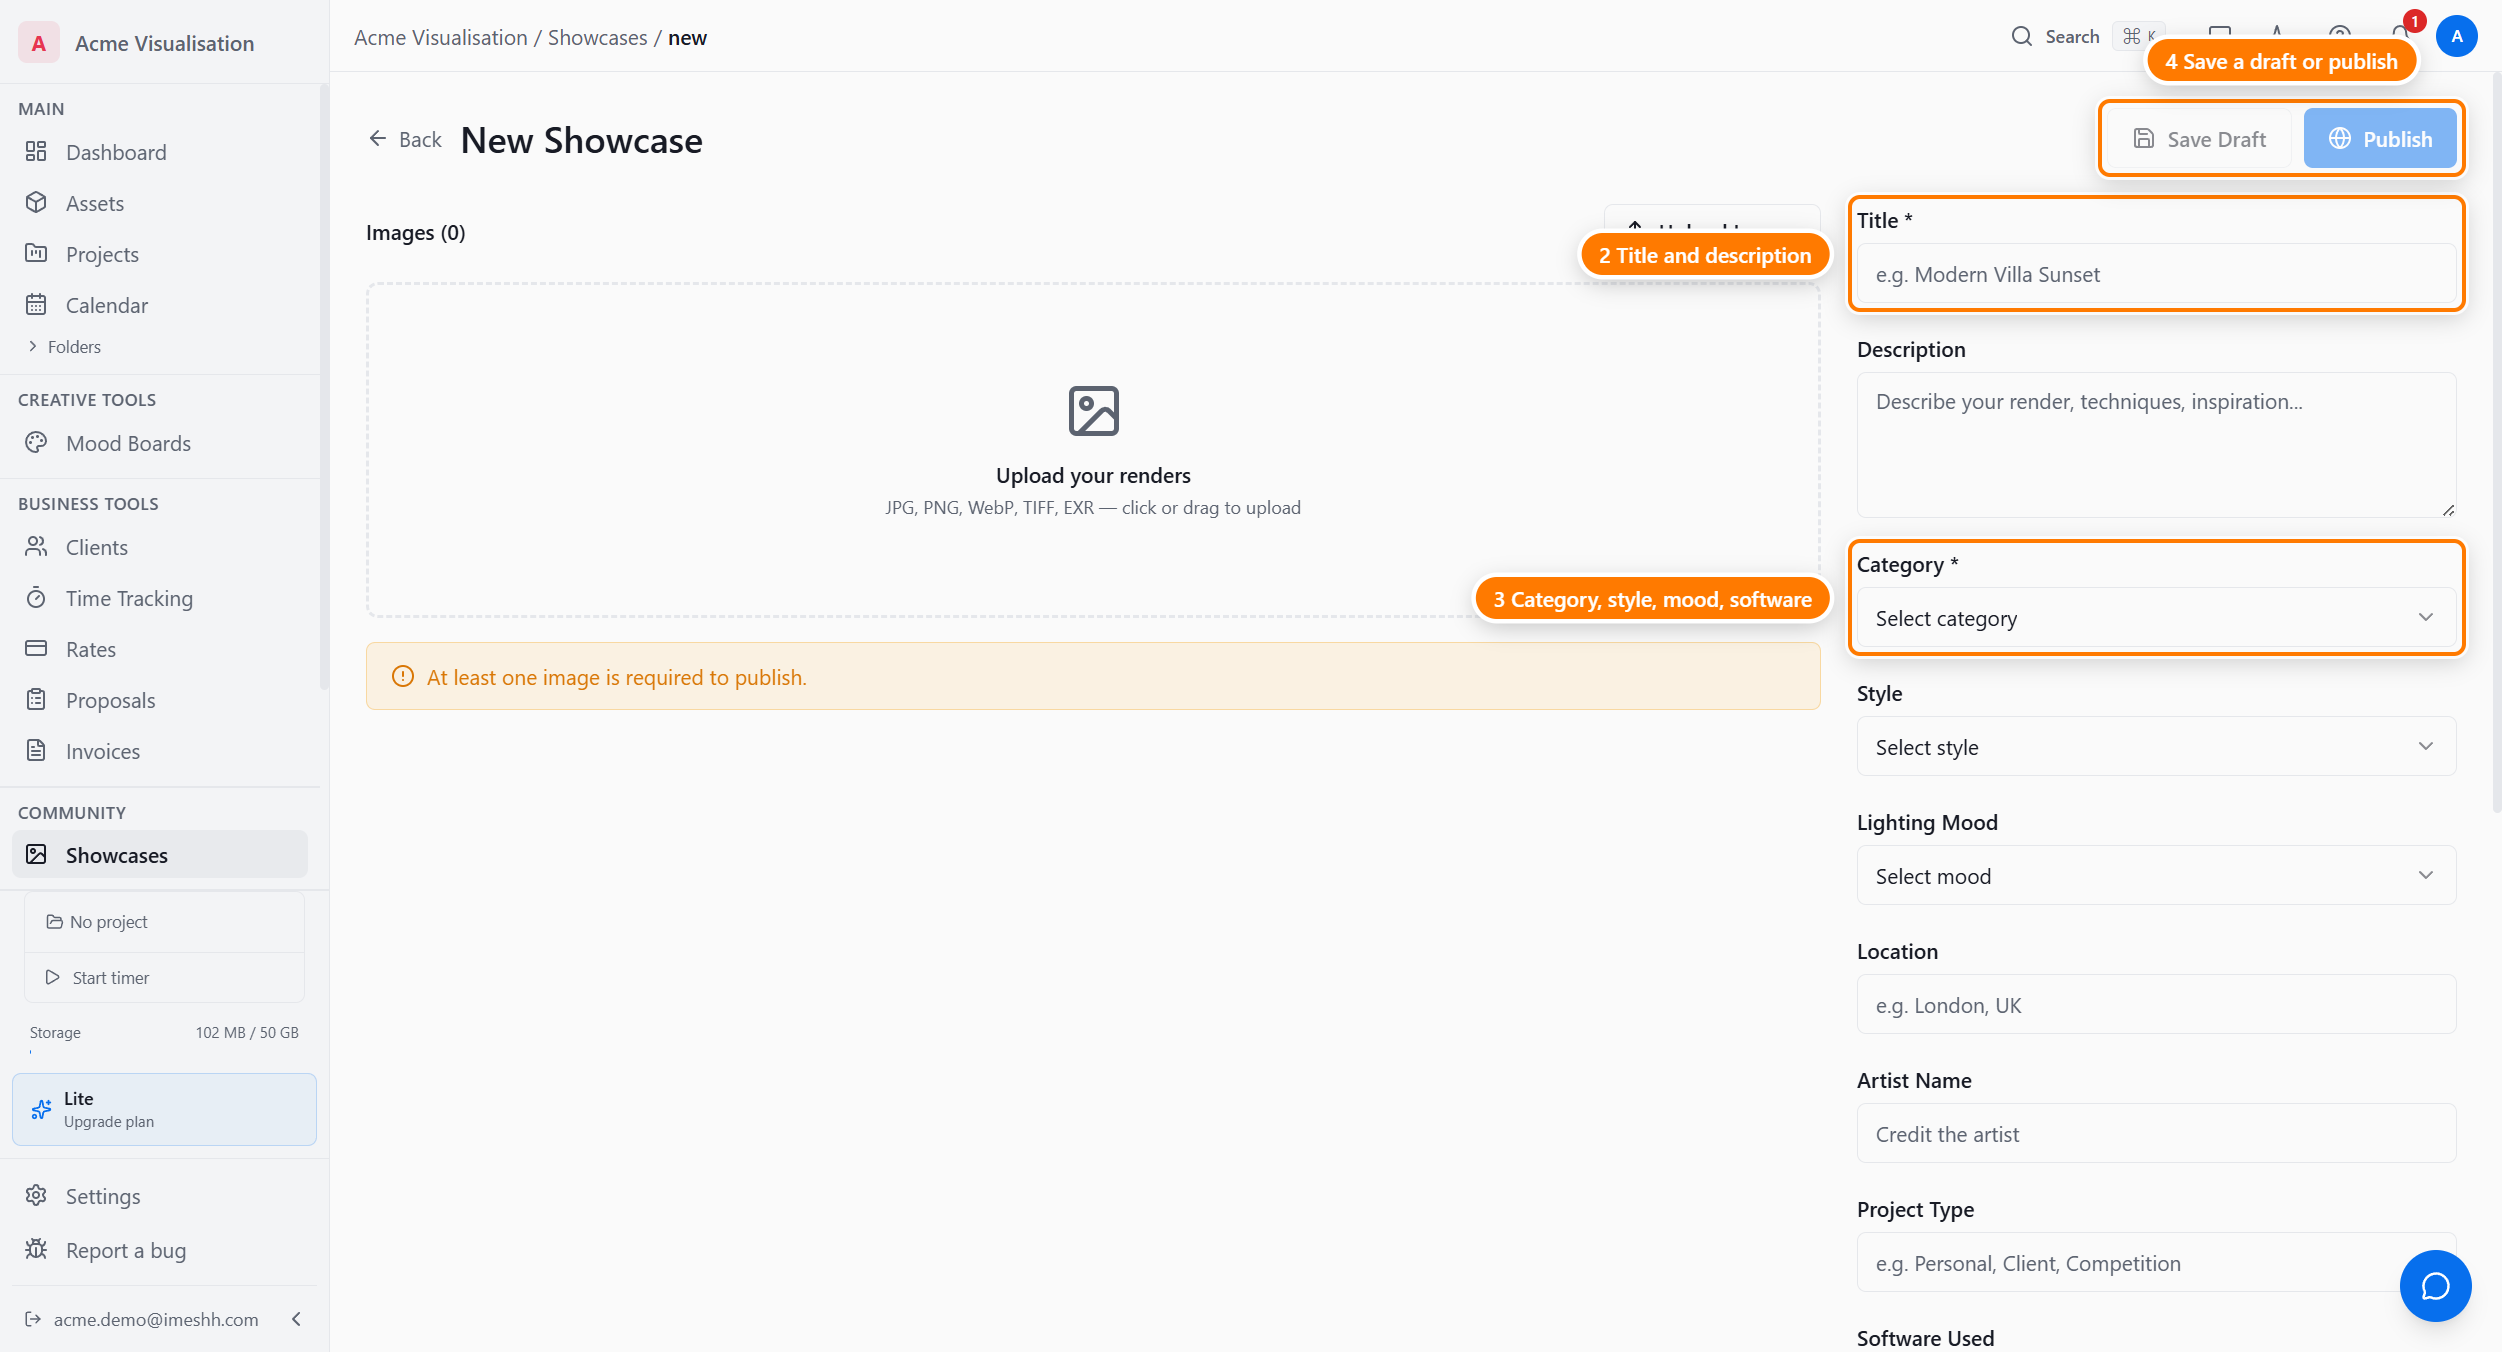Expand the Folders section in the sidebar

[64, 347]
